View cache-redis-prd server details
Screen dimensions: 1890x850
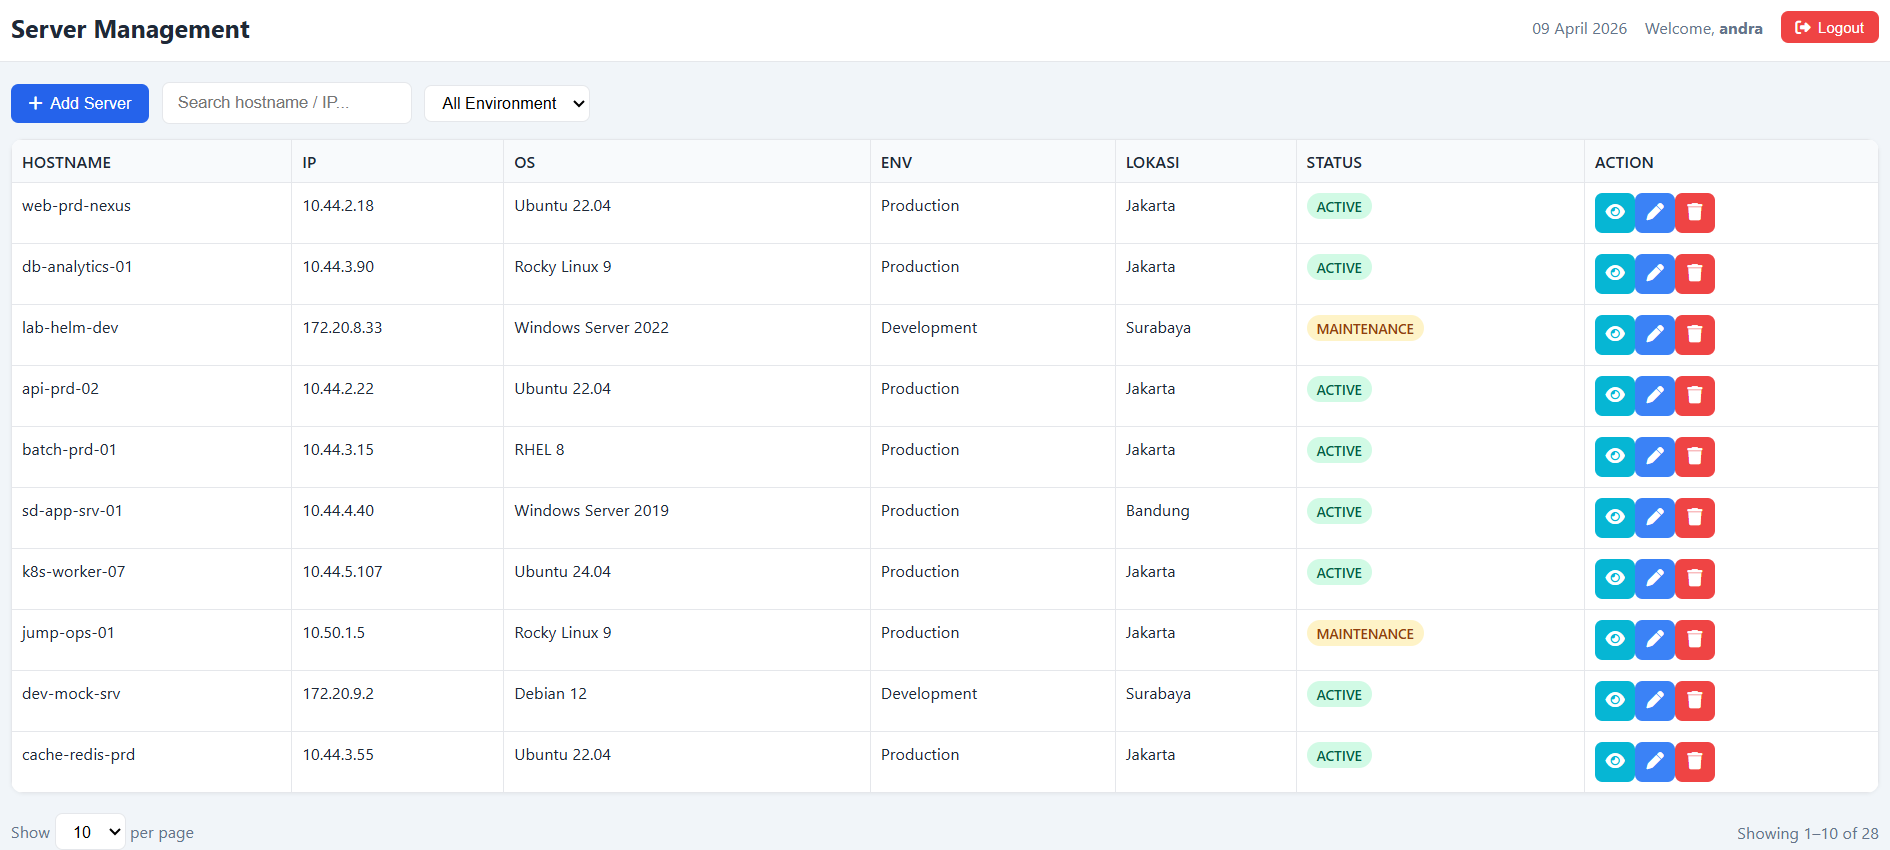1614,762
